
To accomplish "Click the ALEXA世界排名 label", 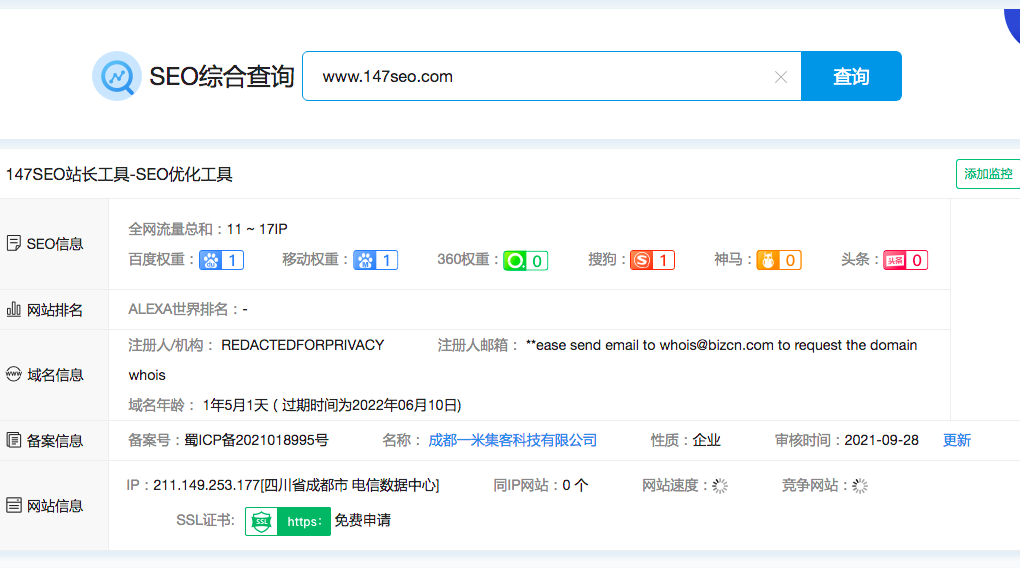I will pos(178,309).
